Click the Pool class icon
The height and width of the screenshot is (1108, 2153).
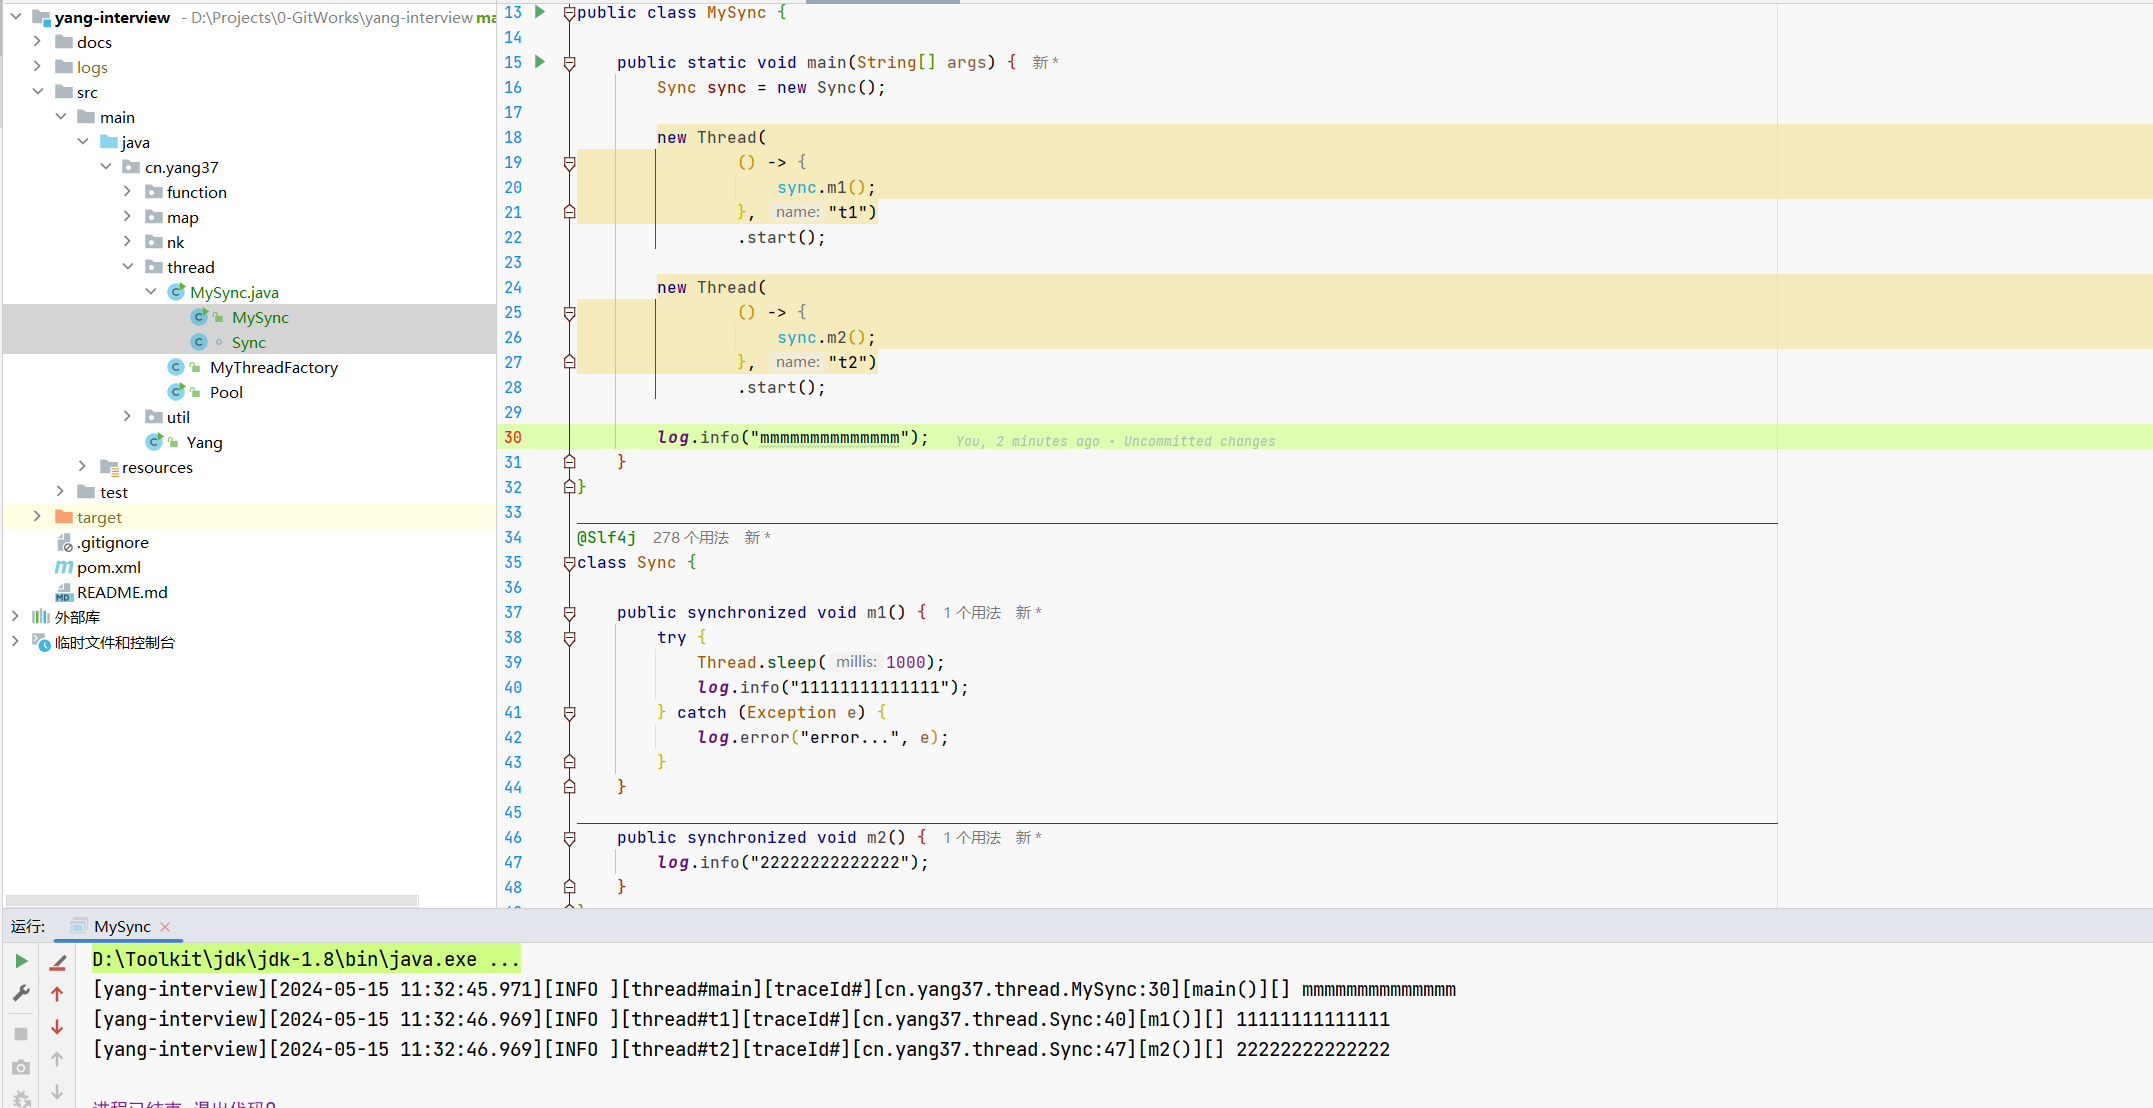click(x=176, y=392)
